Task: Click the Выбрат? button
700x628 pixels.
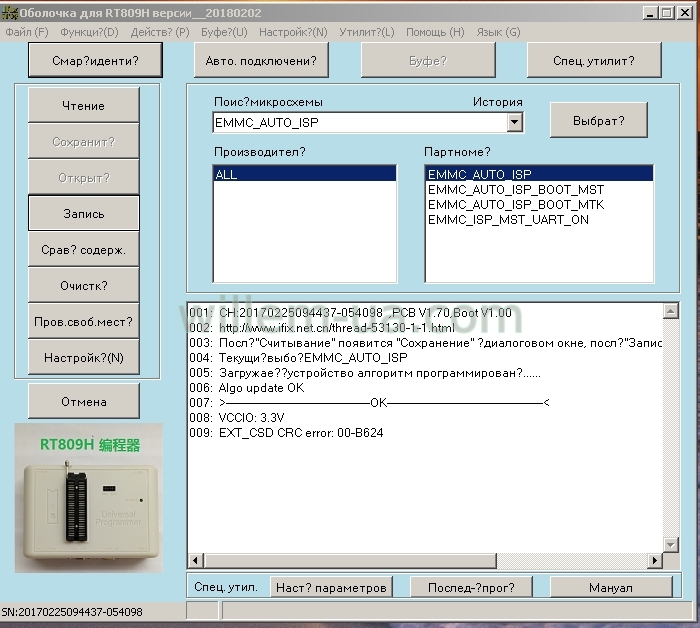Action: coord(599,120)
